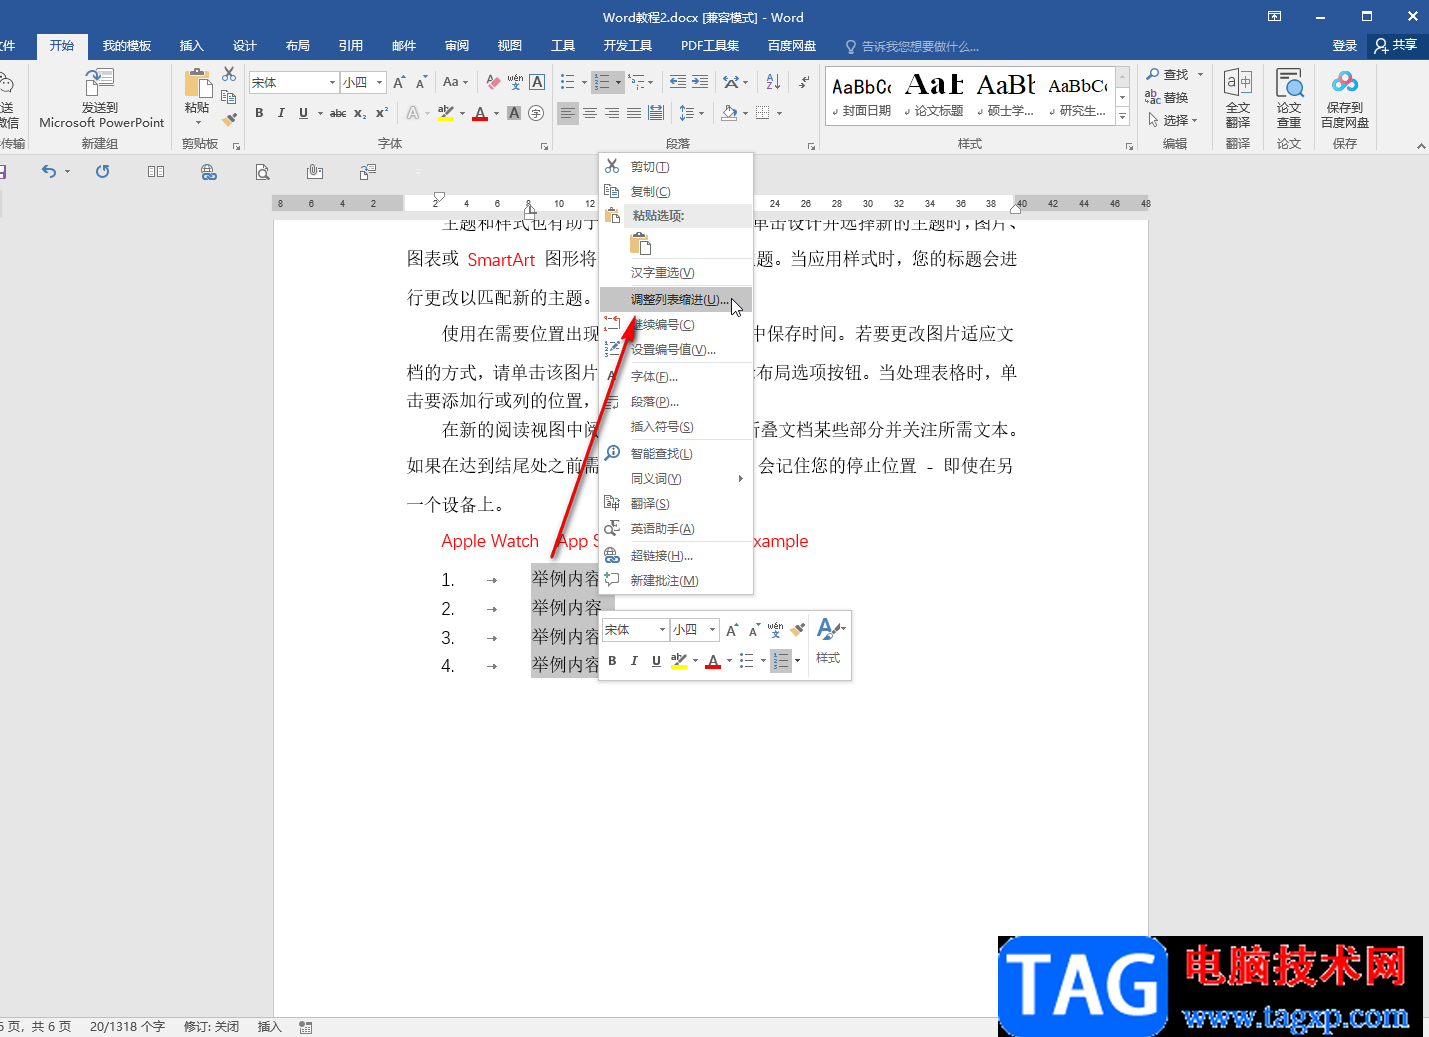Open mini toolbar font size dropdown

[x=712, y=630]
